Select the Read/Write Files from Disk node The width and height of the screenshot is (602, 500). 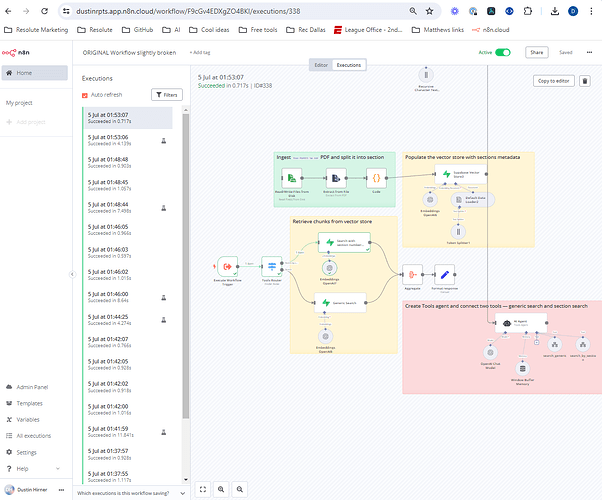(292, 178)
